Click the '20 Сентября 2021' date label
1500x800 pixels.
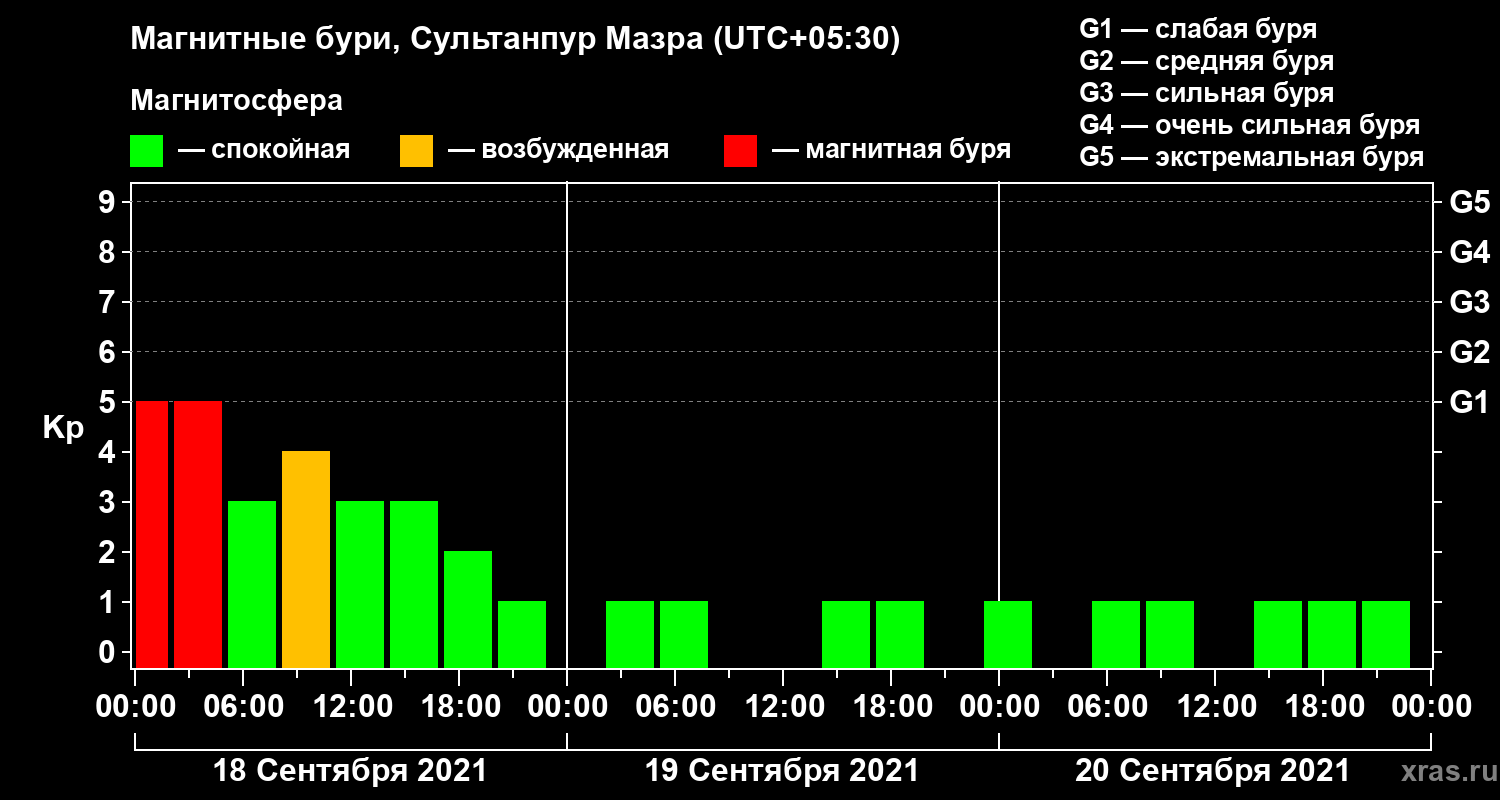pos(1213,771)
